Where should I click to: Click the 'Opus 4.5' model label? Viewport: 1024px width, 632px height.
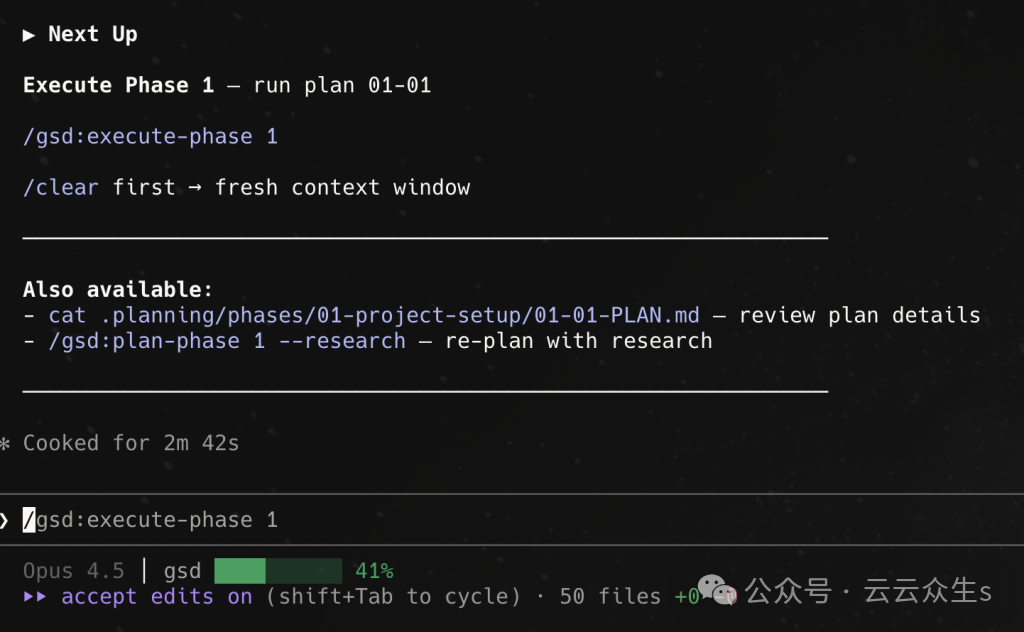(x=73, y=571)
